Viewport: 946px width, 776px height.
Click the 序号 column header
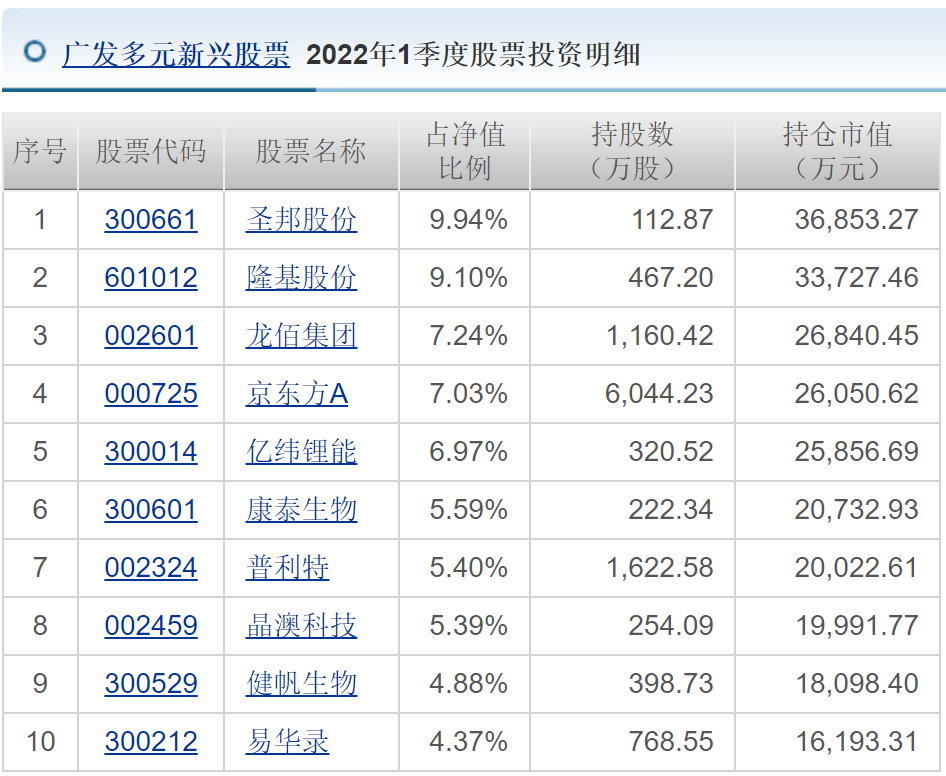pyautogui.click(x=40, y=151)
